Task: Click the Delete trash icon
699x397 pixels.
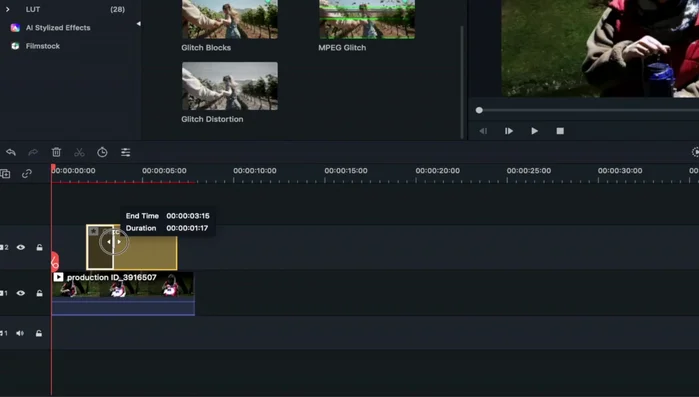Action: click(x=56, y=152)
